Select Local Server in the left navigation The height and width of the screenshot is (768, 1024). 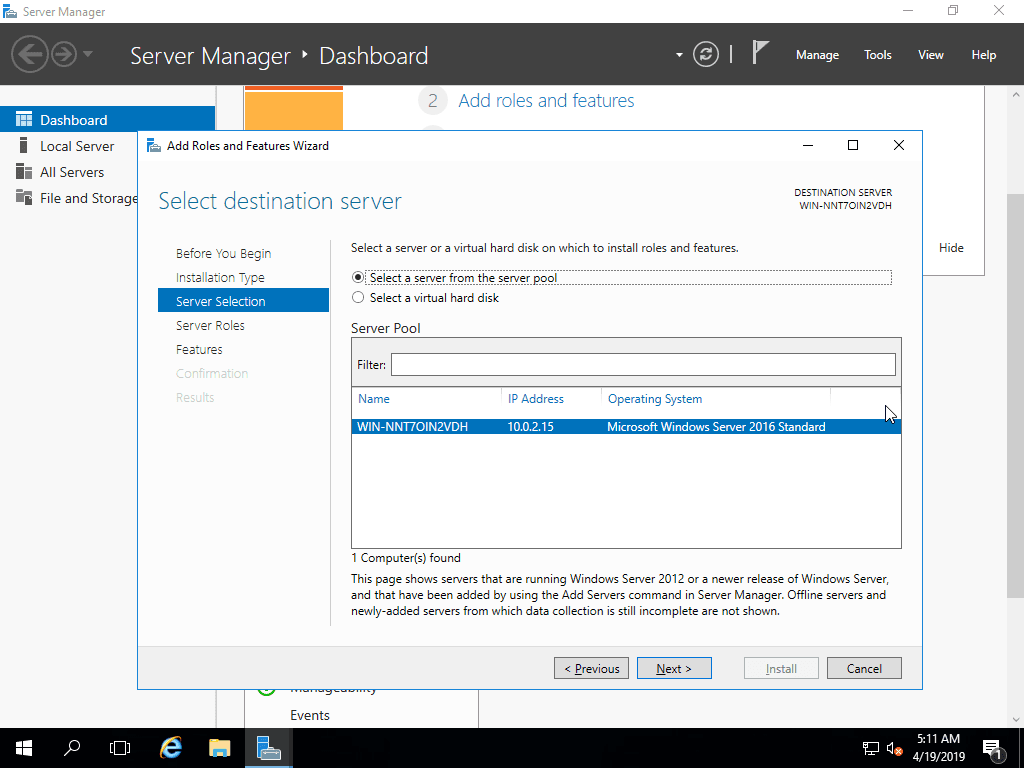tap(76, 146)
